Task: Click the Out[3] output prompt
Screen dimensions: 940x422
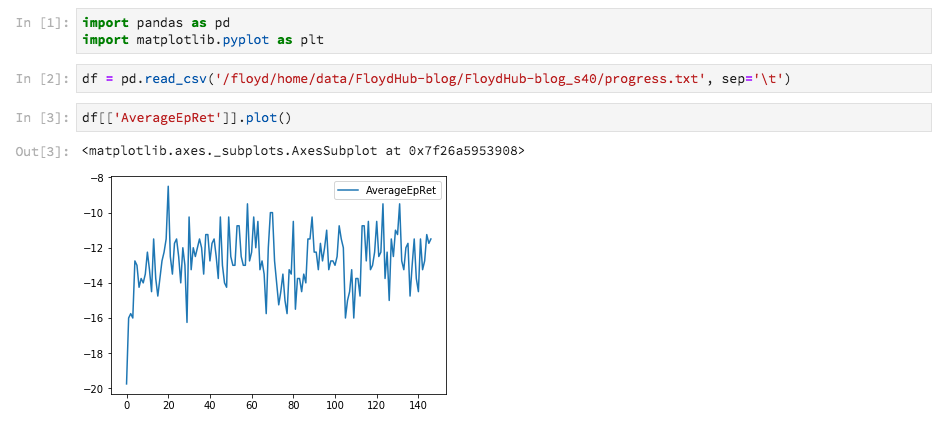Action: coord(42,152)
